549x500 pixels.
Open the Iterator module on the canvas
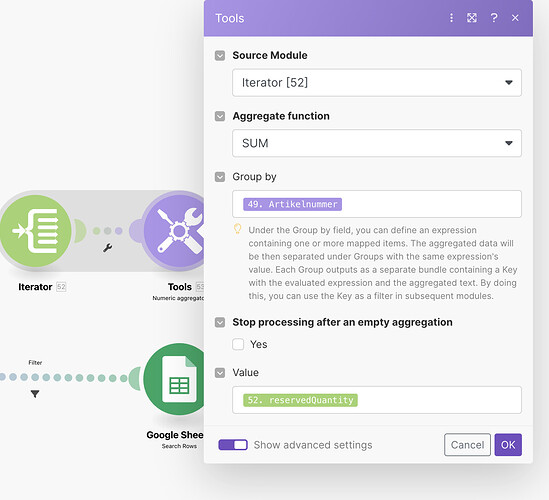(x=35, y=231)
